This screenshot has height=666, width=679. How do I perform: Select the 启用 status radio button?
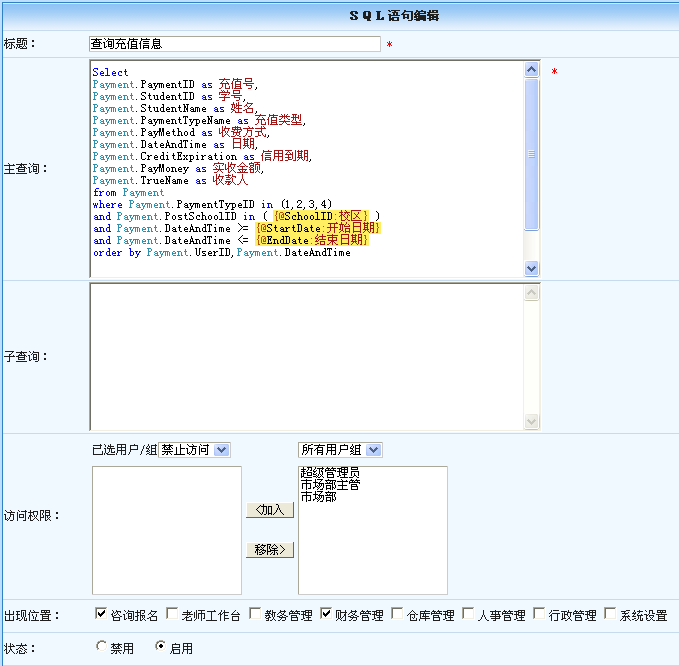tap(160, 647)
